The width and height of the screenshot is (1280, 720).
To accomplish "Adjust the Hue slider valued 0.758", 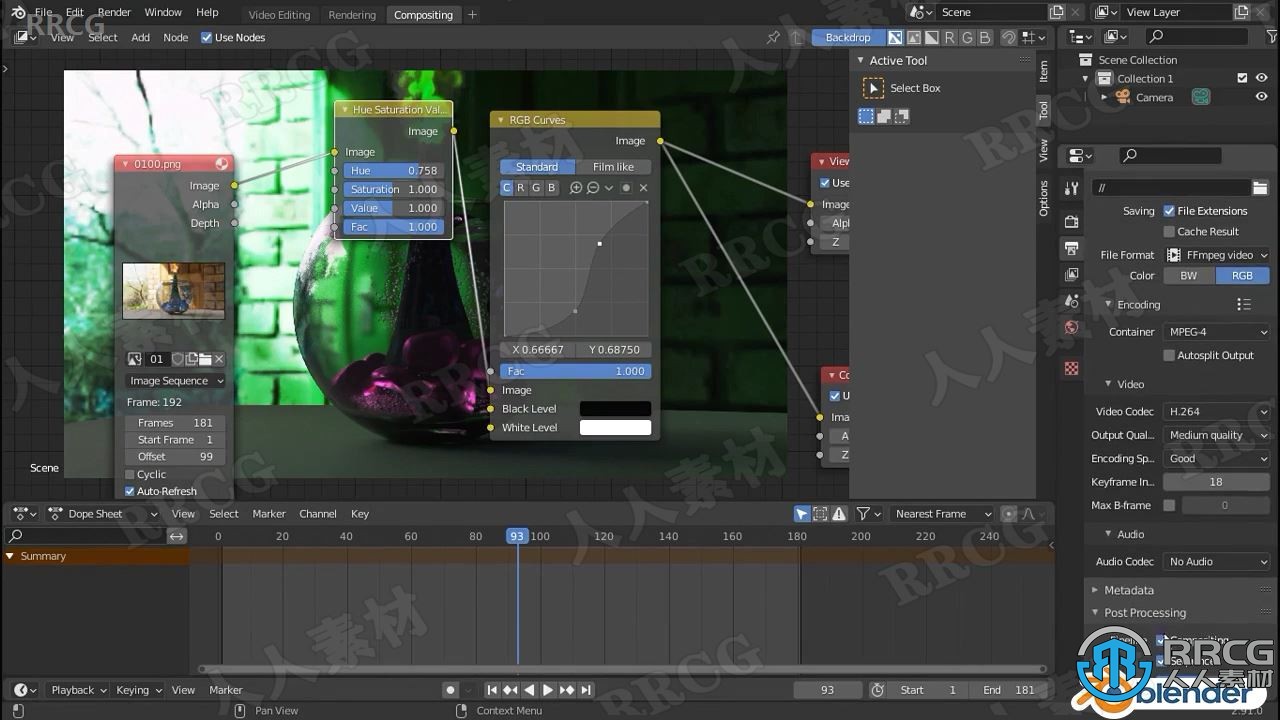I will point(392,171).
